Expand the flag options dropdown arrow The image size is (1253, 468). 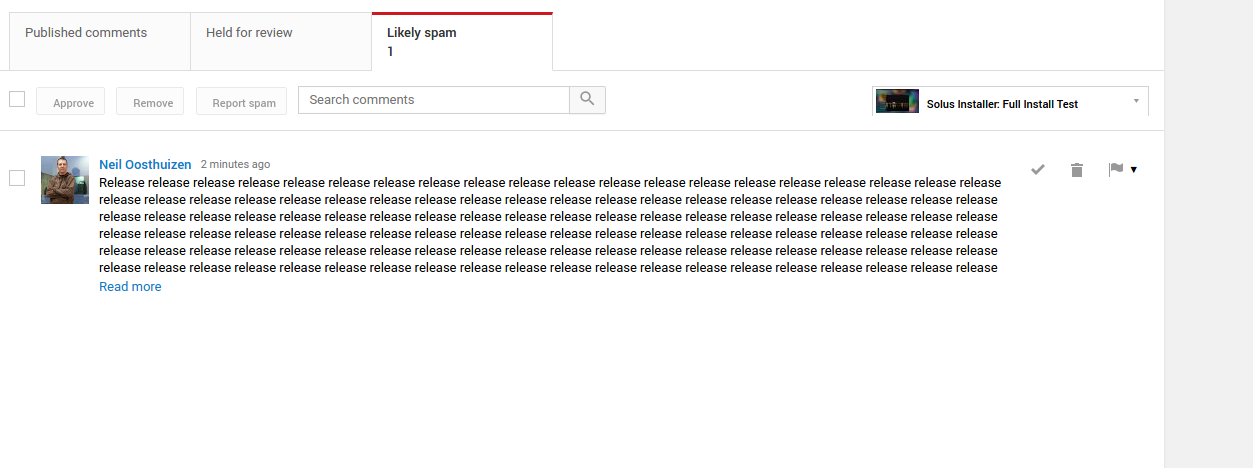coord(1134,170)
